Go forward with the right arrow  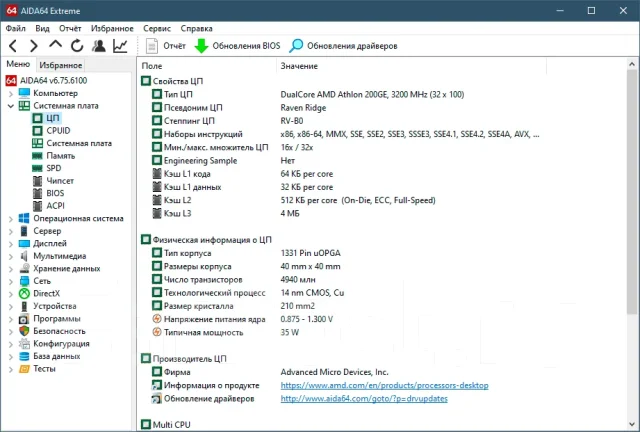coord(34,46)
